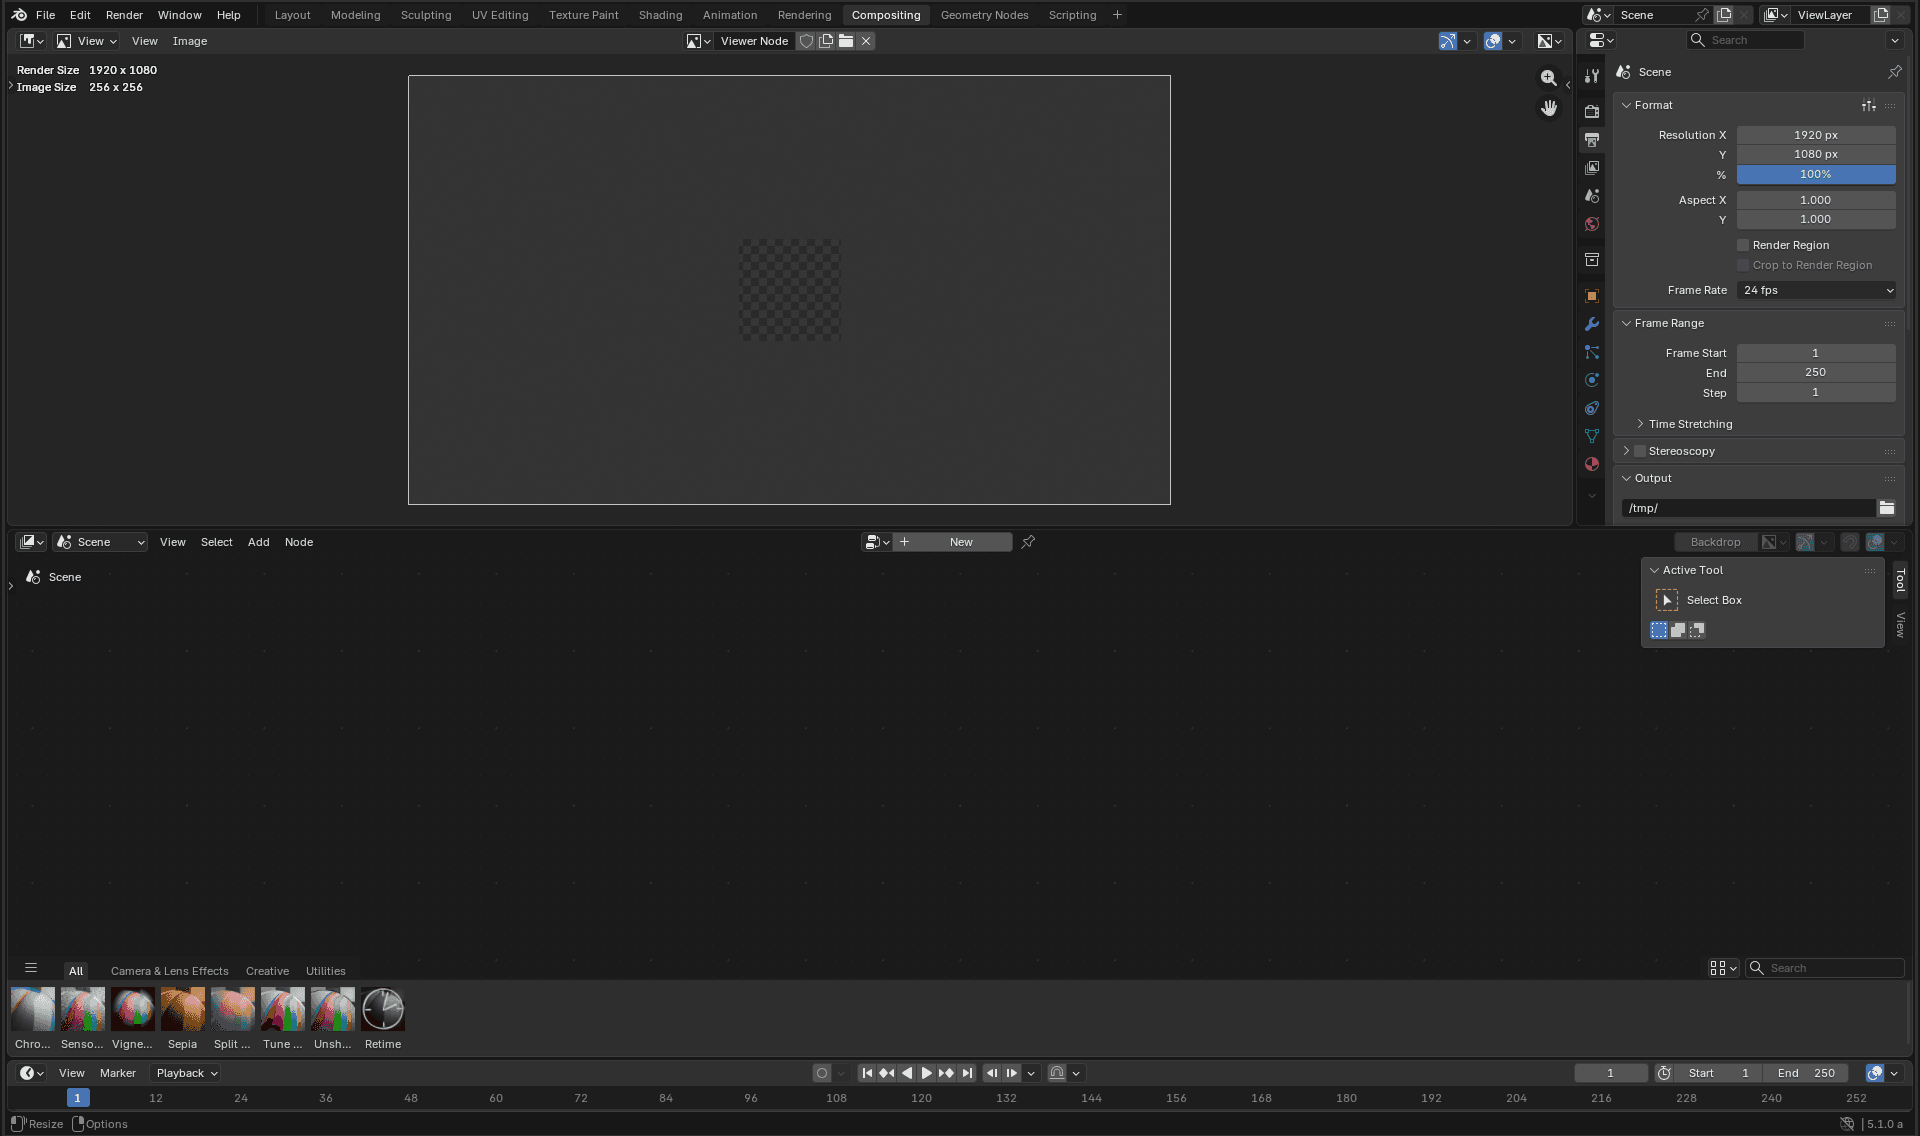Enable the Backdrop toggle
Image resolution: width=1920 pixels, height=1136 pixels.
pos(1716,541)
